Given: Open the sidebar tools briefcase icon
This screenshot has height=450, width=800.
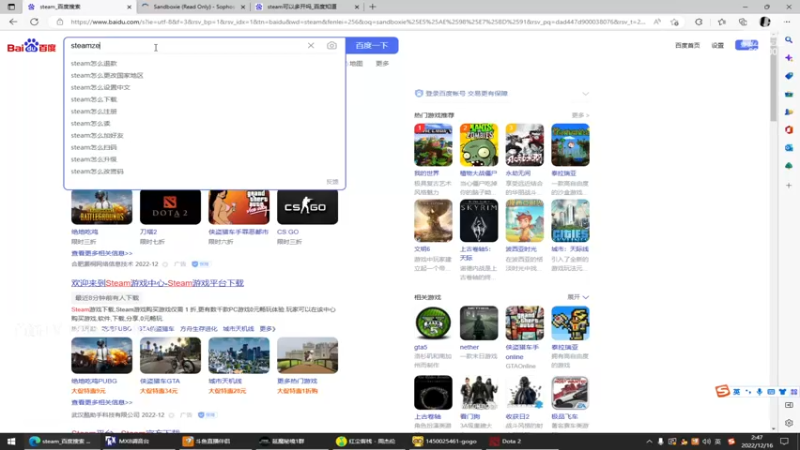Looking at the screenshot, I should pos(789,94).
